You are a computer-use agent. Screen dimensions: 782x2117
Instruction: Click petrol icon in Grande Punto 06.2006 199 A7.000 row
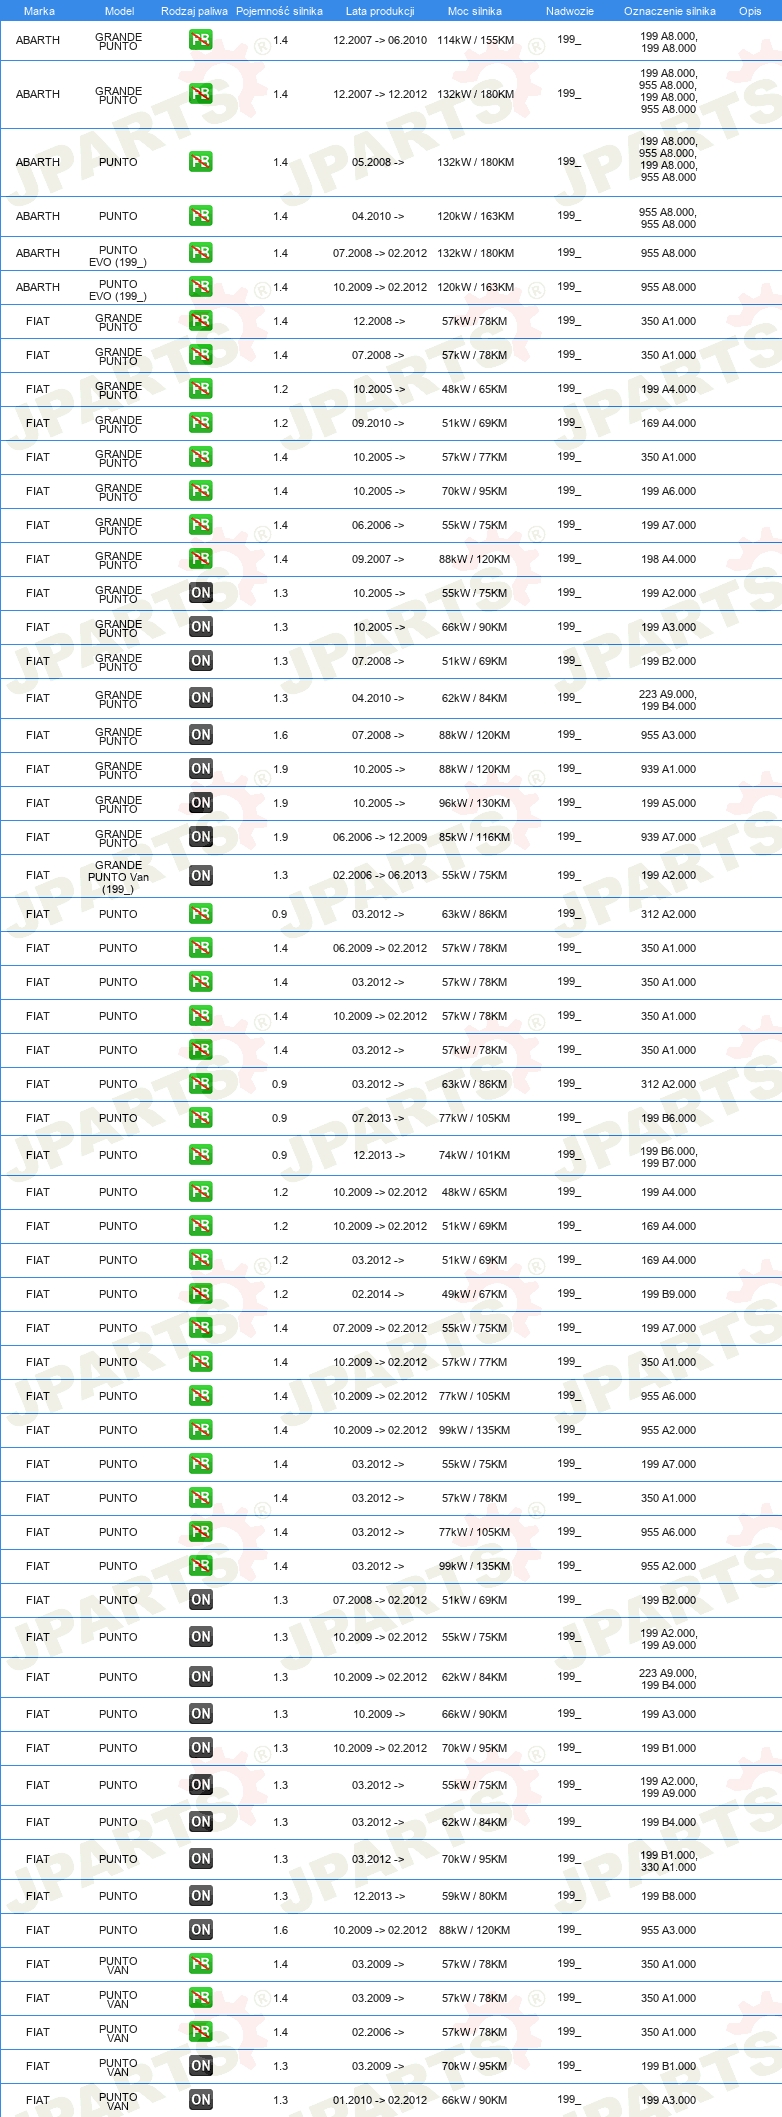[x=200, y=525]
